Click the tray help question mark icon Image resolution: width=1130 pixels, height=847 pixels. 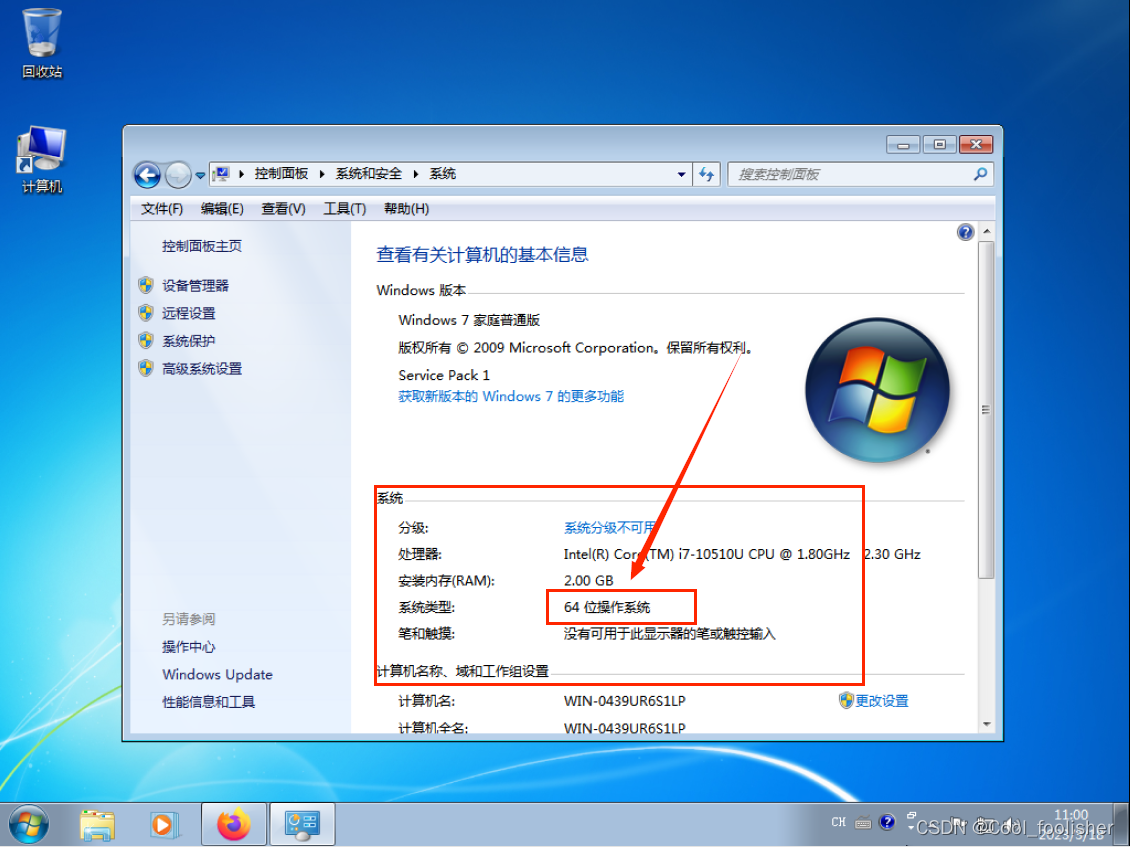(887, 822)
